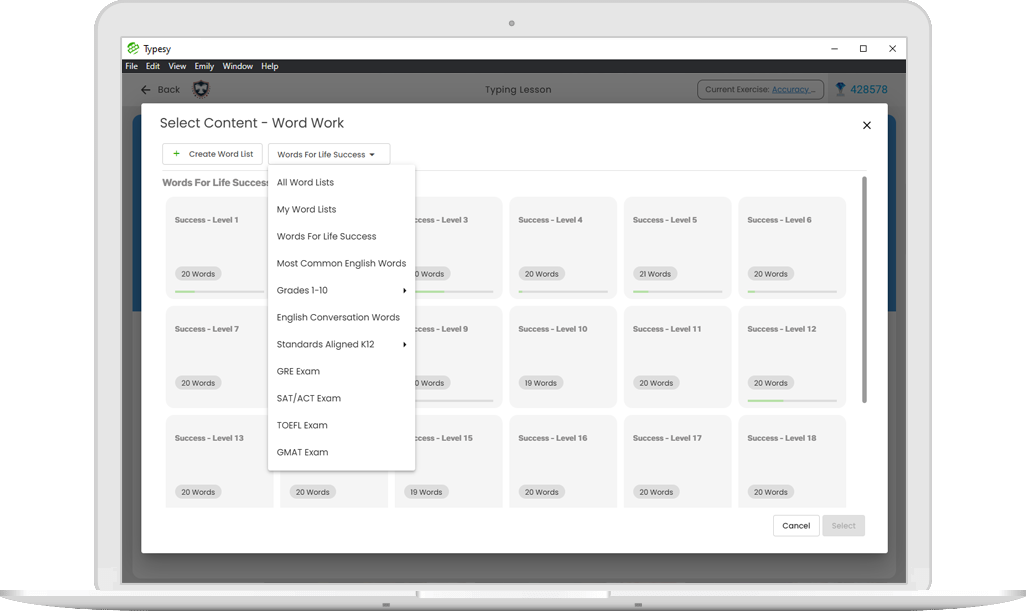Select the Success - Level 5 card
The height and width of the screenshot is (611, 1026).
coord(677,247)
